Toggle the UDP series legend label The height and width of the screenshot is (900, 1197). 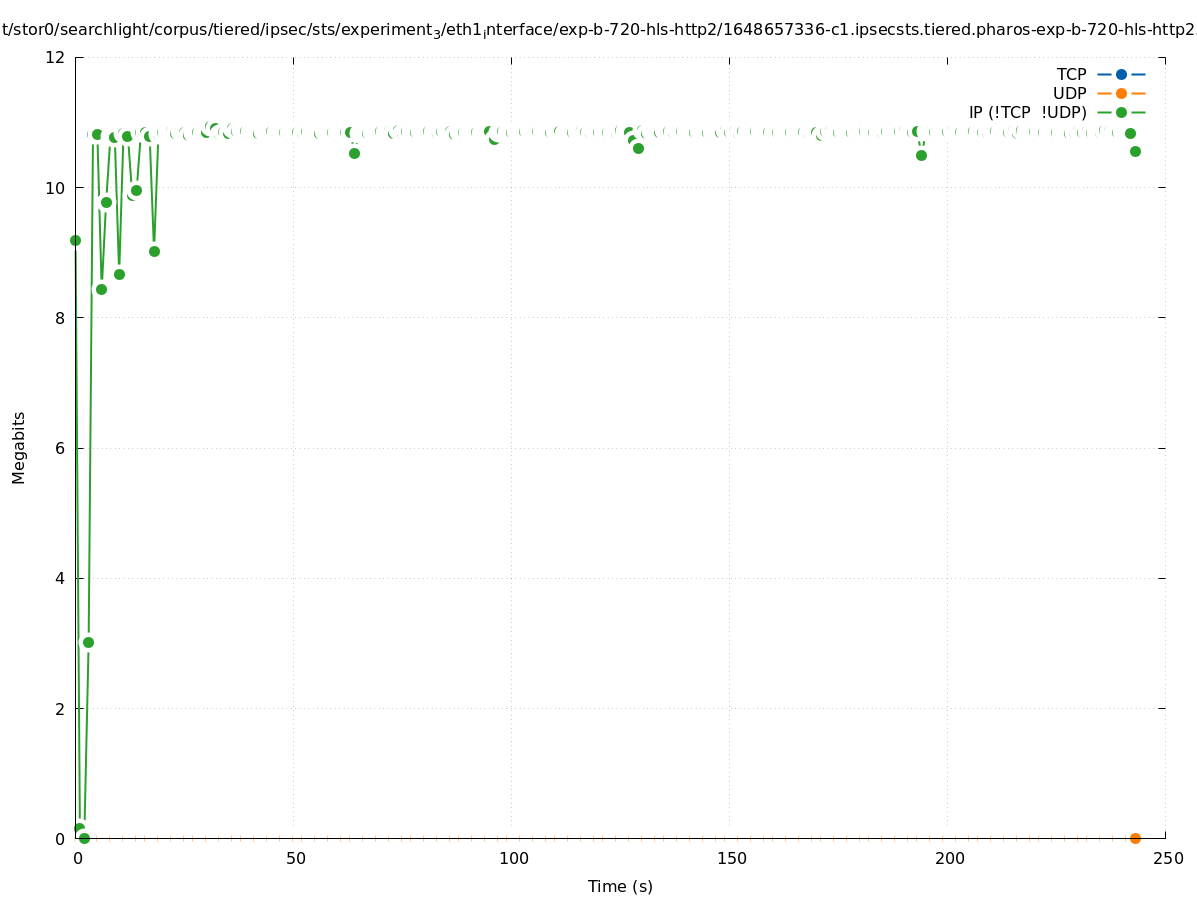coord(1069,93)
